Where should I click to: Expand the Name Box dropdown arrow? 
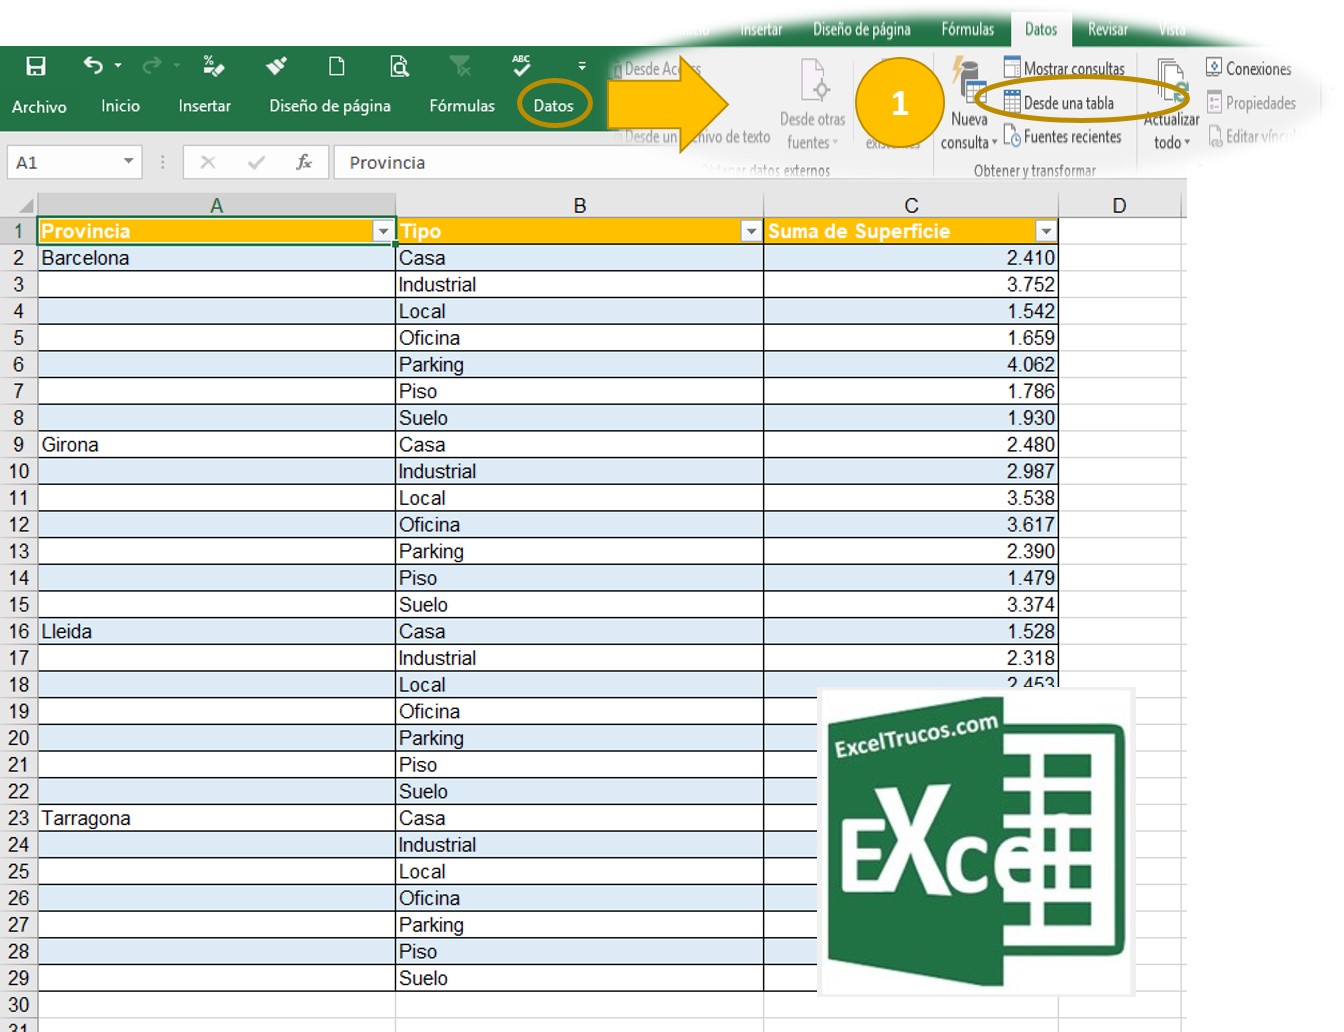click(x=128, y=162)
